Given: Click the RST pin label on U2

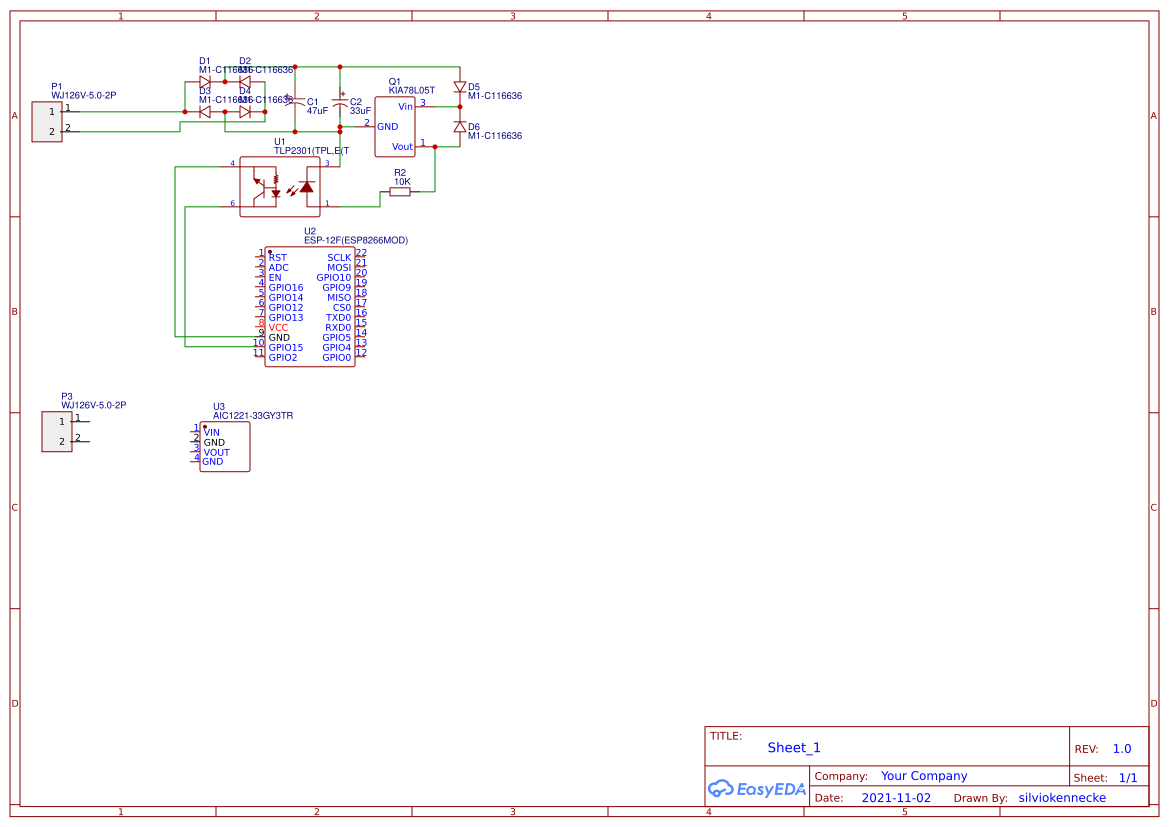Looking at the screenshot, I should [277, 257].
